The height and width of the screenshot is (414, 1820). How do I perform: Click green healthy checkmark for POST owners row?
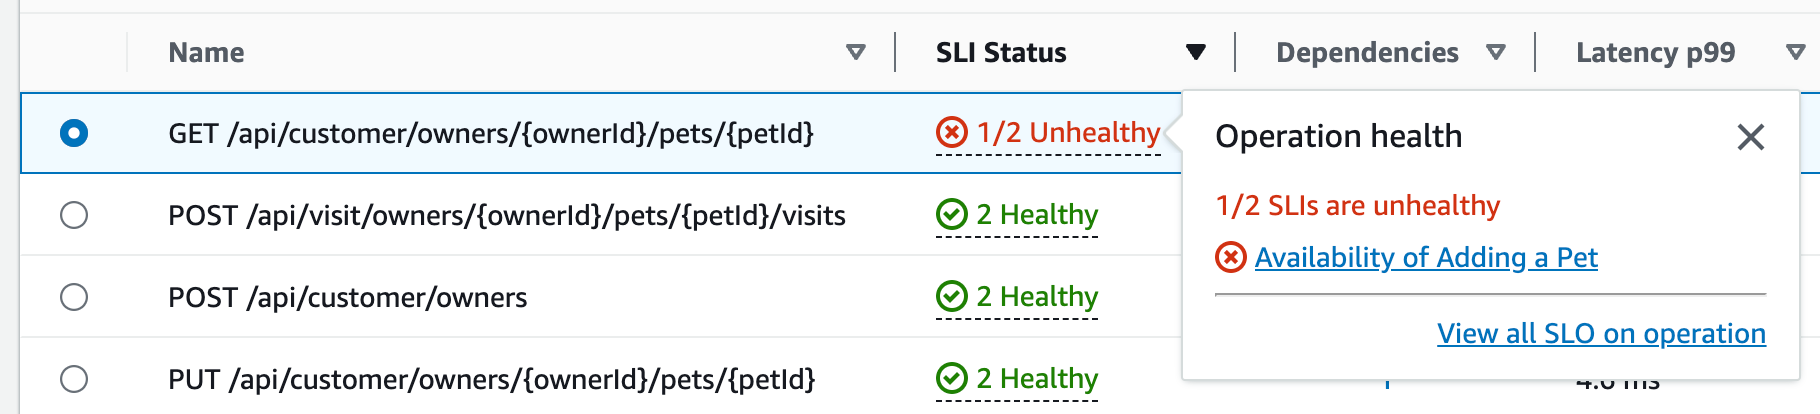pyautogui.click(x=951, y=296)
